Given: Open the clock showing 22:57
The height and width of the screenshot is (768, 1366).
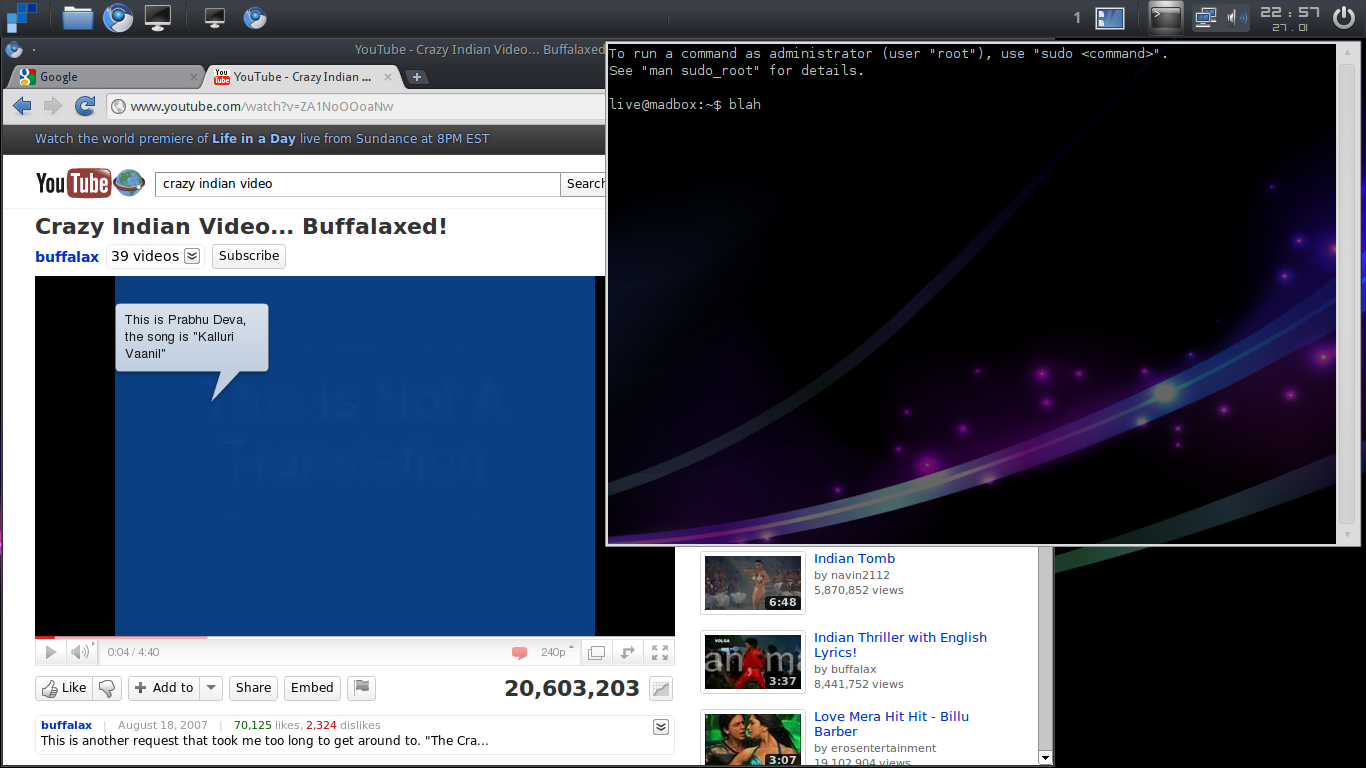Looking at the screenshot, I should coord(1289,18).
